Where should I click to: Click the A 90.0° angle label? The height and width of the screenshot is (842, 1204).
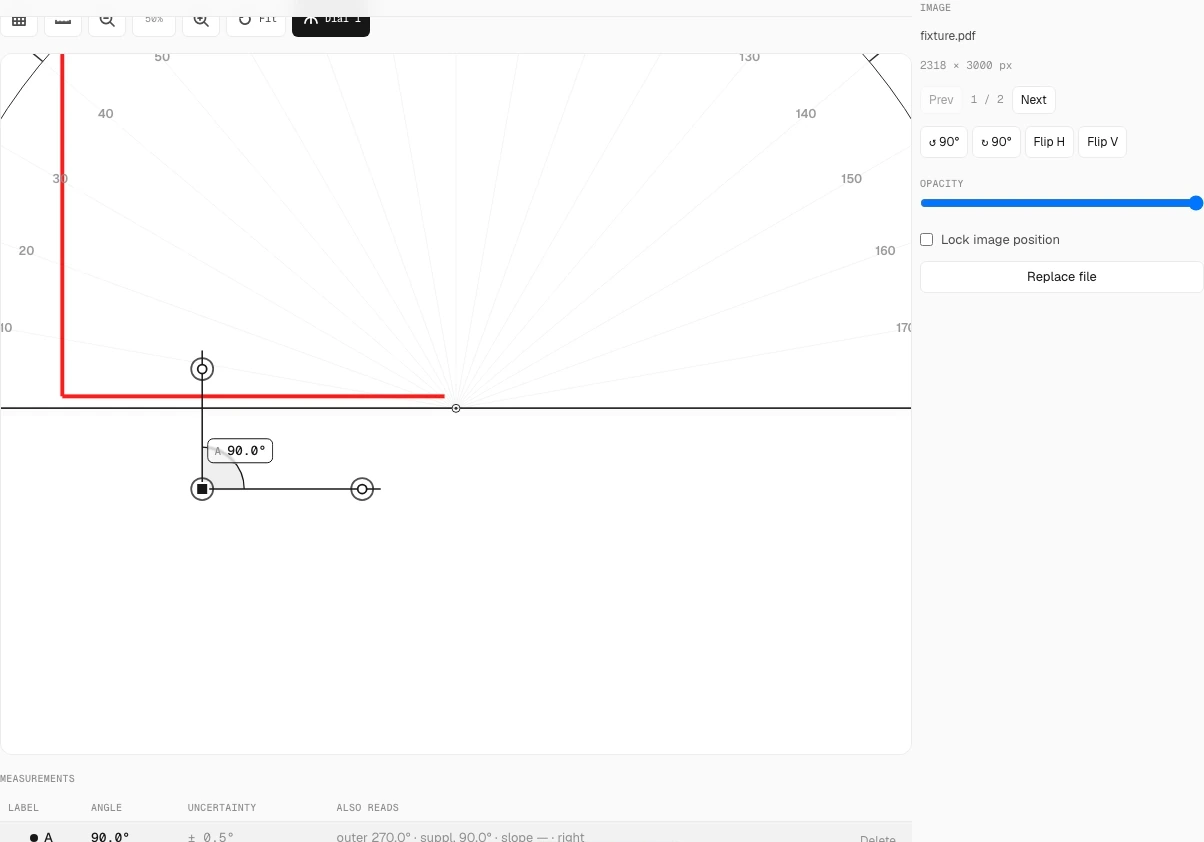tap(240, 451)
